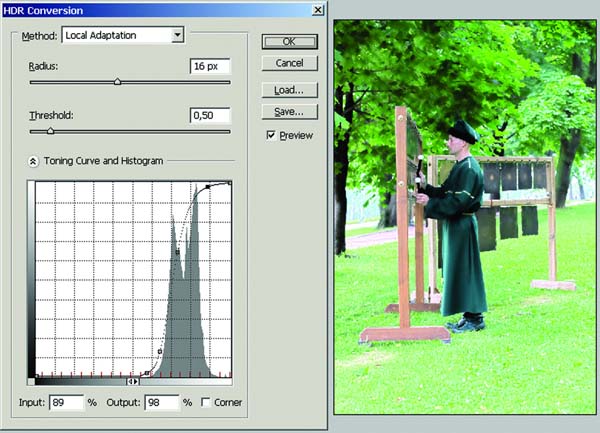600x433 pixels.
Task: Close the HDR Conversion dialog window
Action: (x=317, y=8)
